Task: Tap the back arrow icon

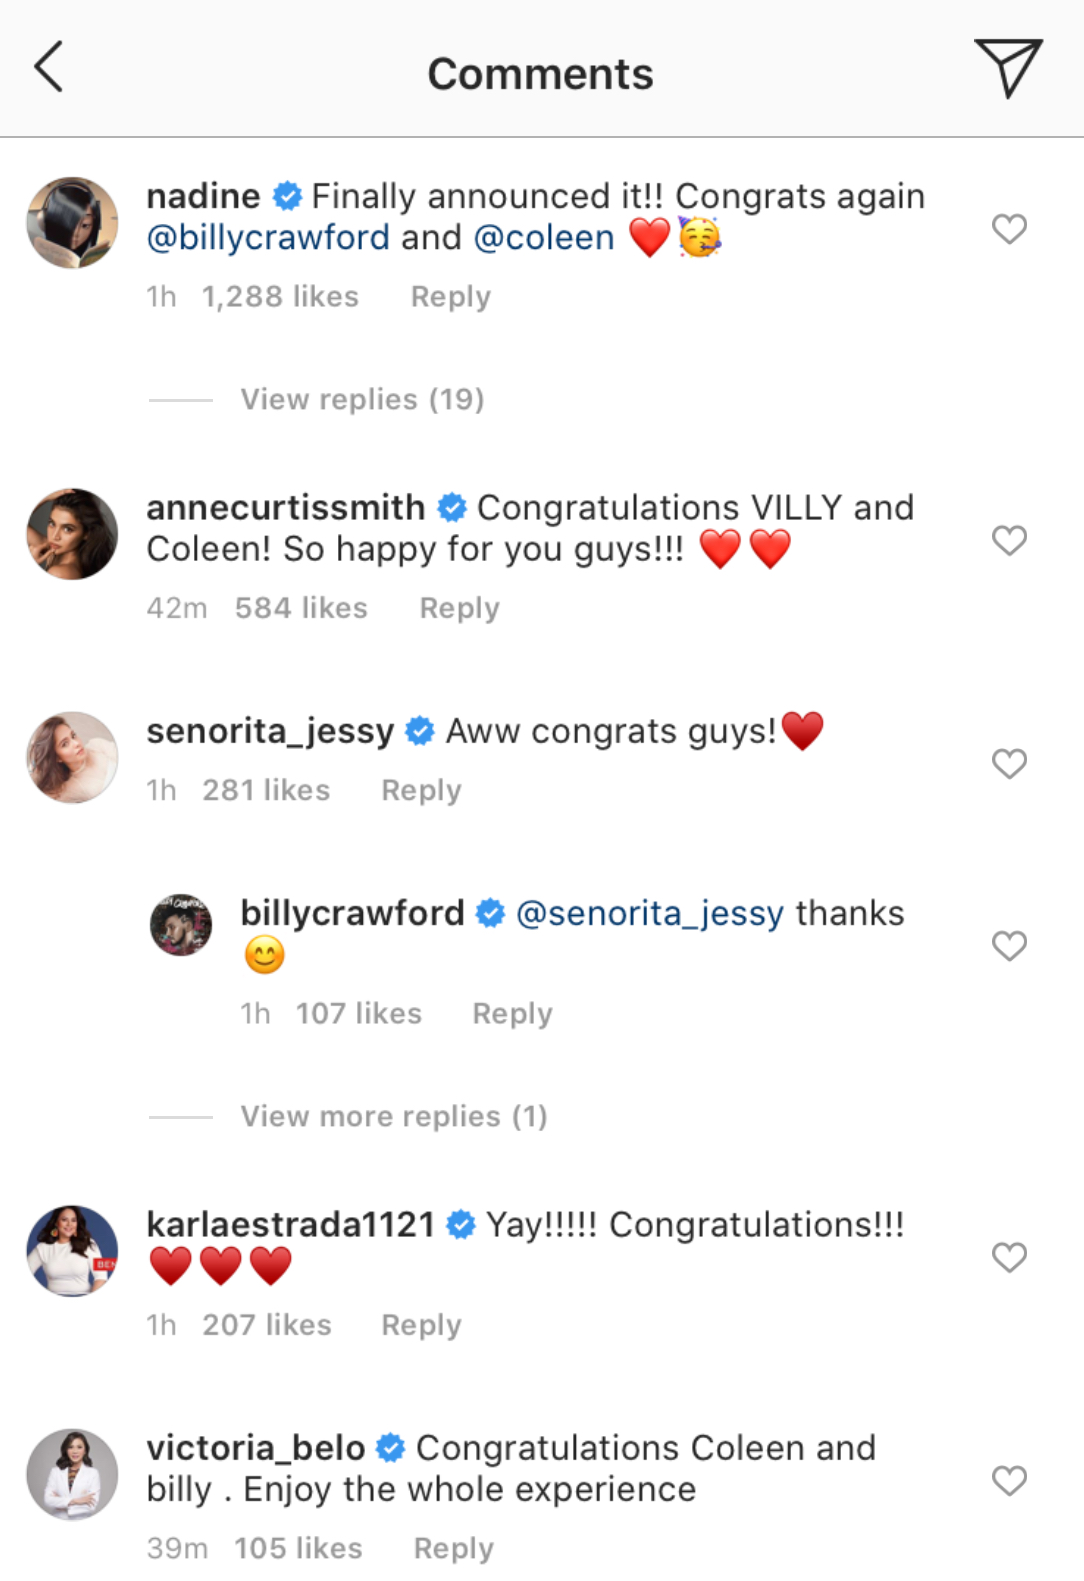Action: [x=49, y=67]
